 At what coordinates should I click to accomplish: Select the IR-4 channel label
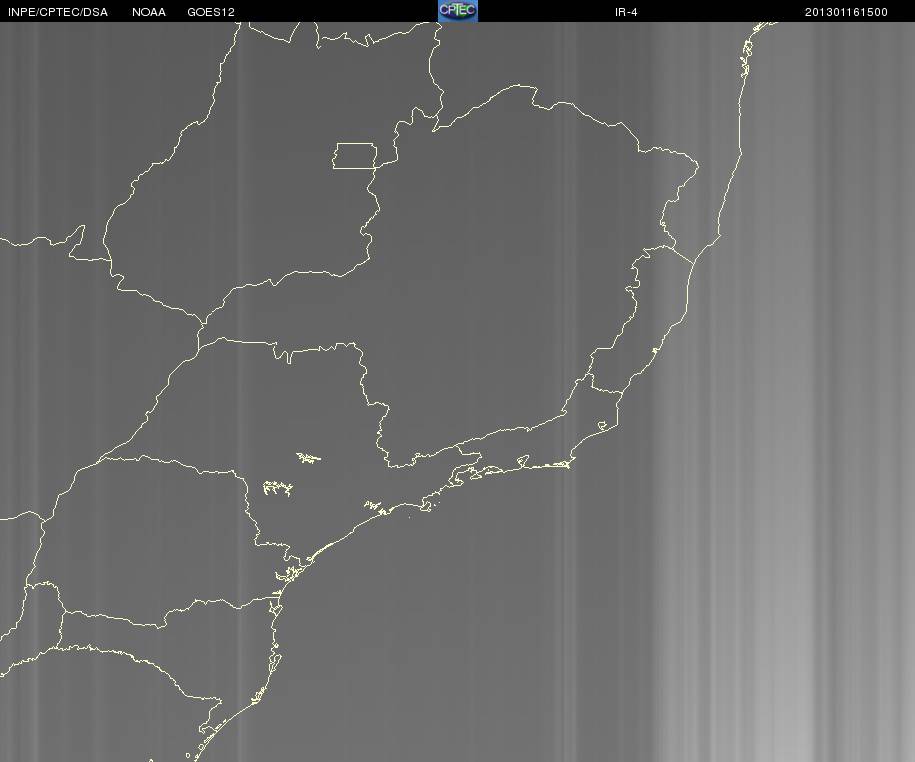pos(626,12)
